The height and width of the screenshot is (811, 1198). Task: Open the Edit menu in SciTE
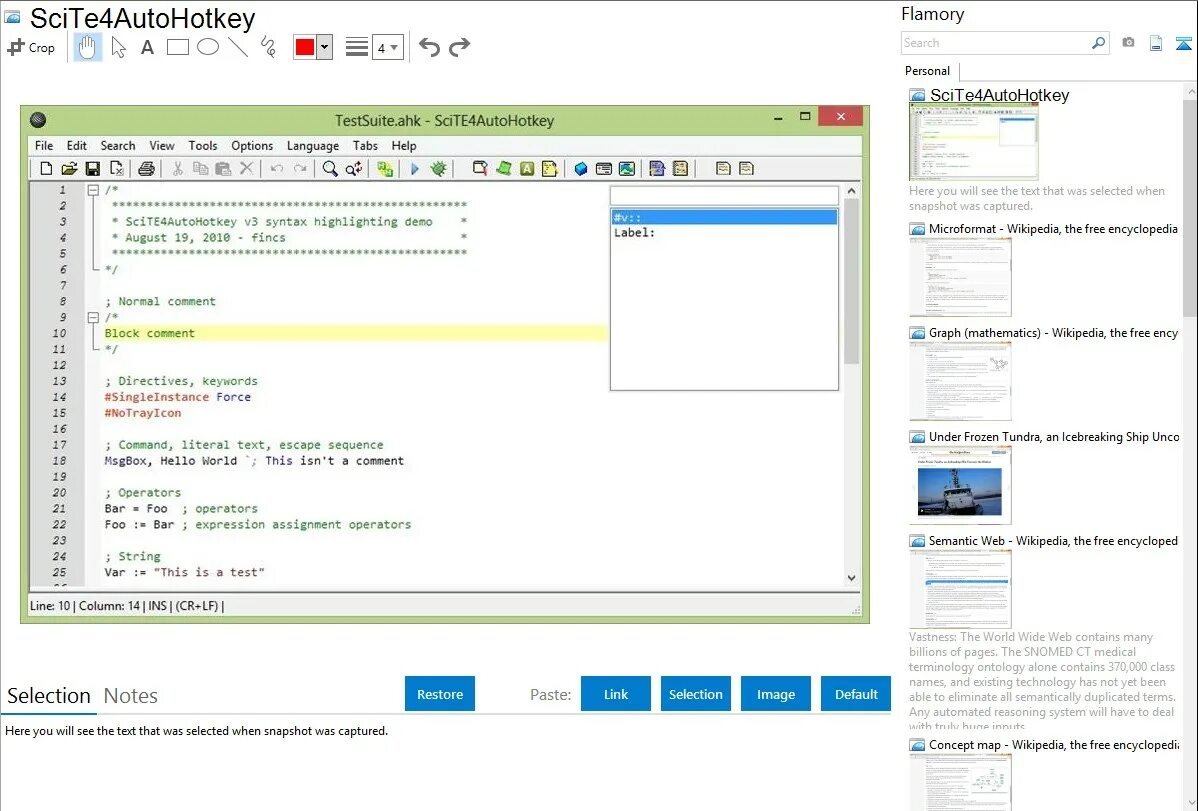(76, 145)
